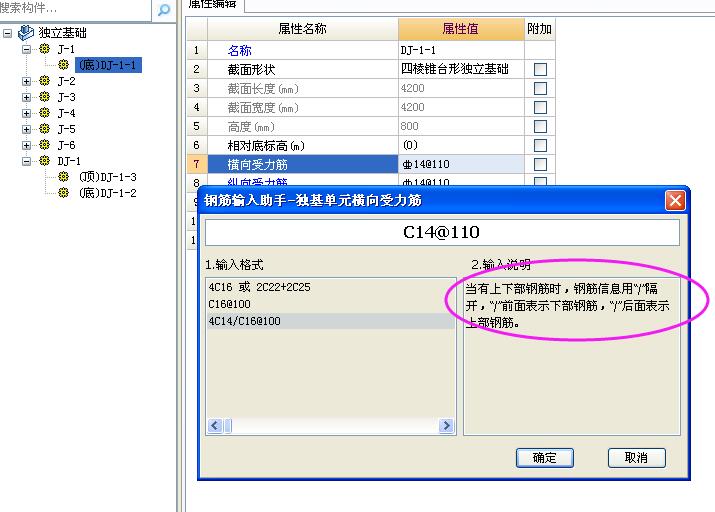Select the (底)DJ-1-2 tree item
Image resolution: width=715 pixels, height=512 pixels.
tap(108, 193)
